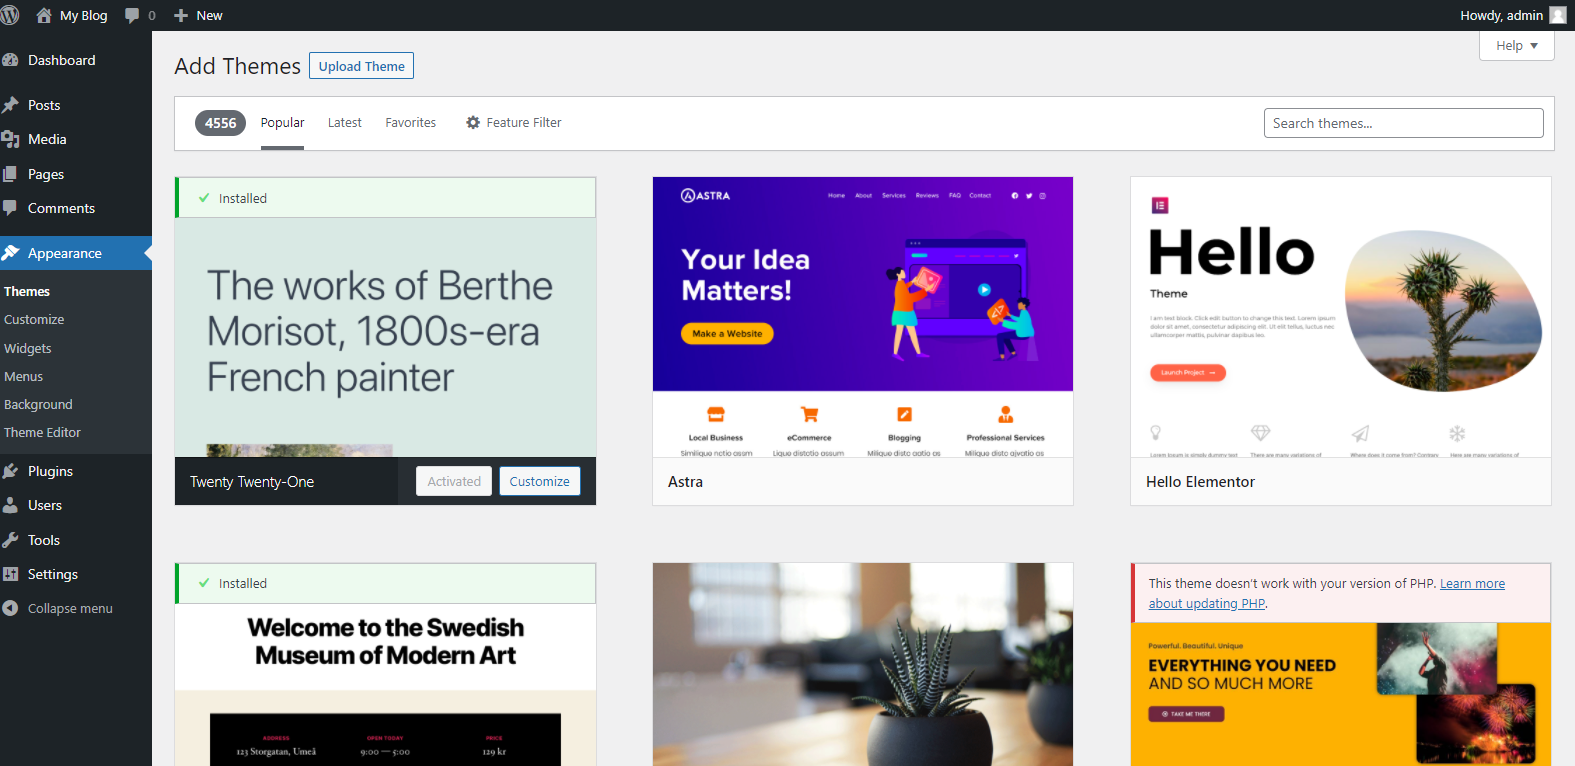This screenshot has width=1575, height=766.
Task: Click Customize on Twenty Twenty-One theme
Action: [540, 481]
